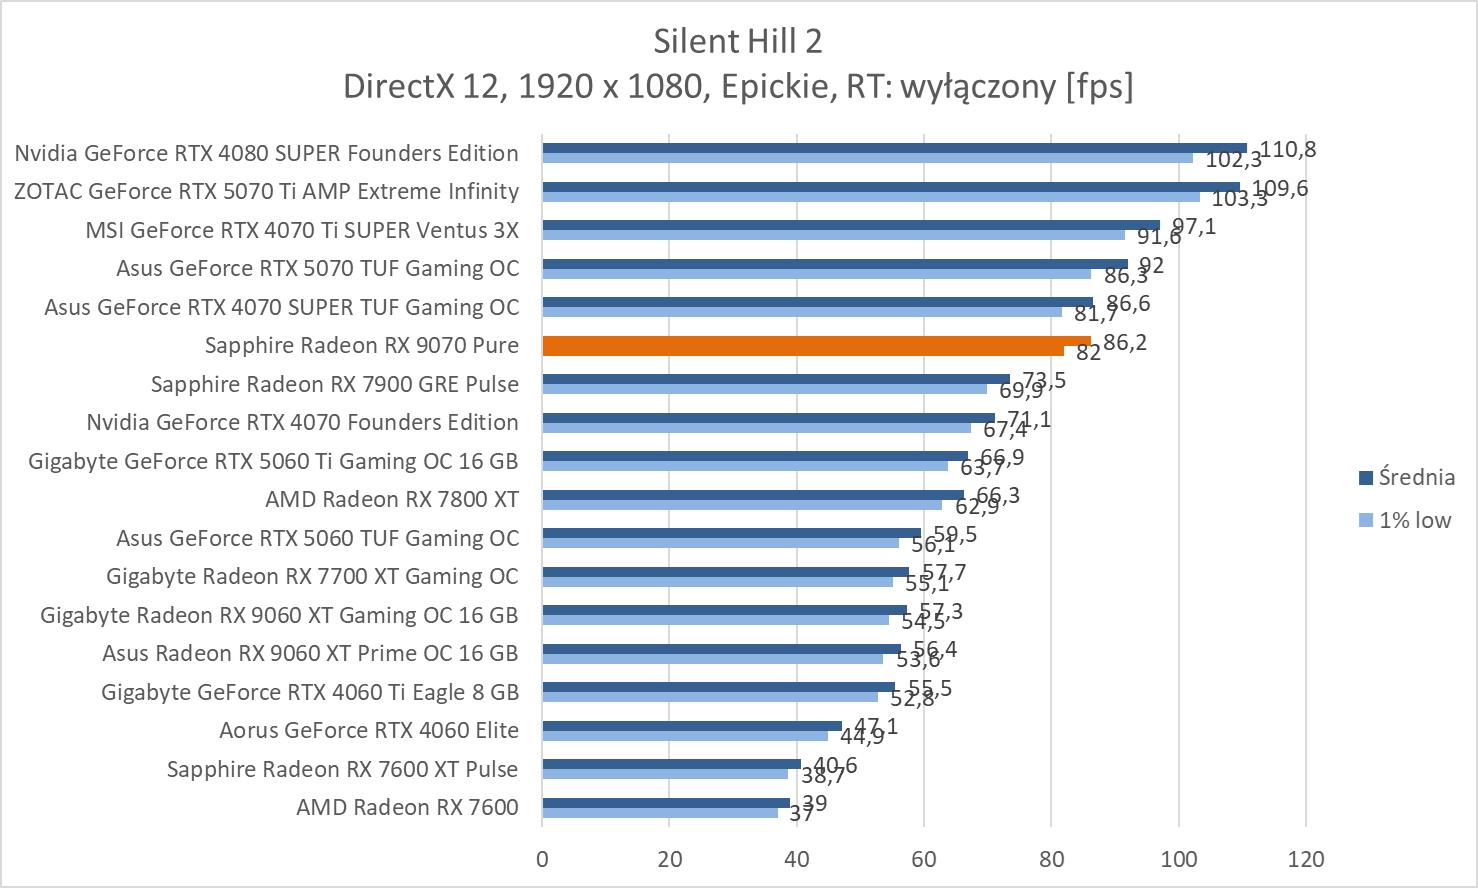The image size is (1478, 888).
Task: Click the Sapphire Radeon RX 9070 Pure label
Action: (x=361, y=345)
